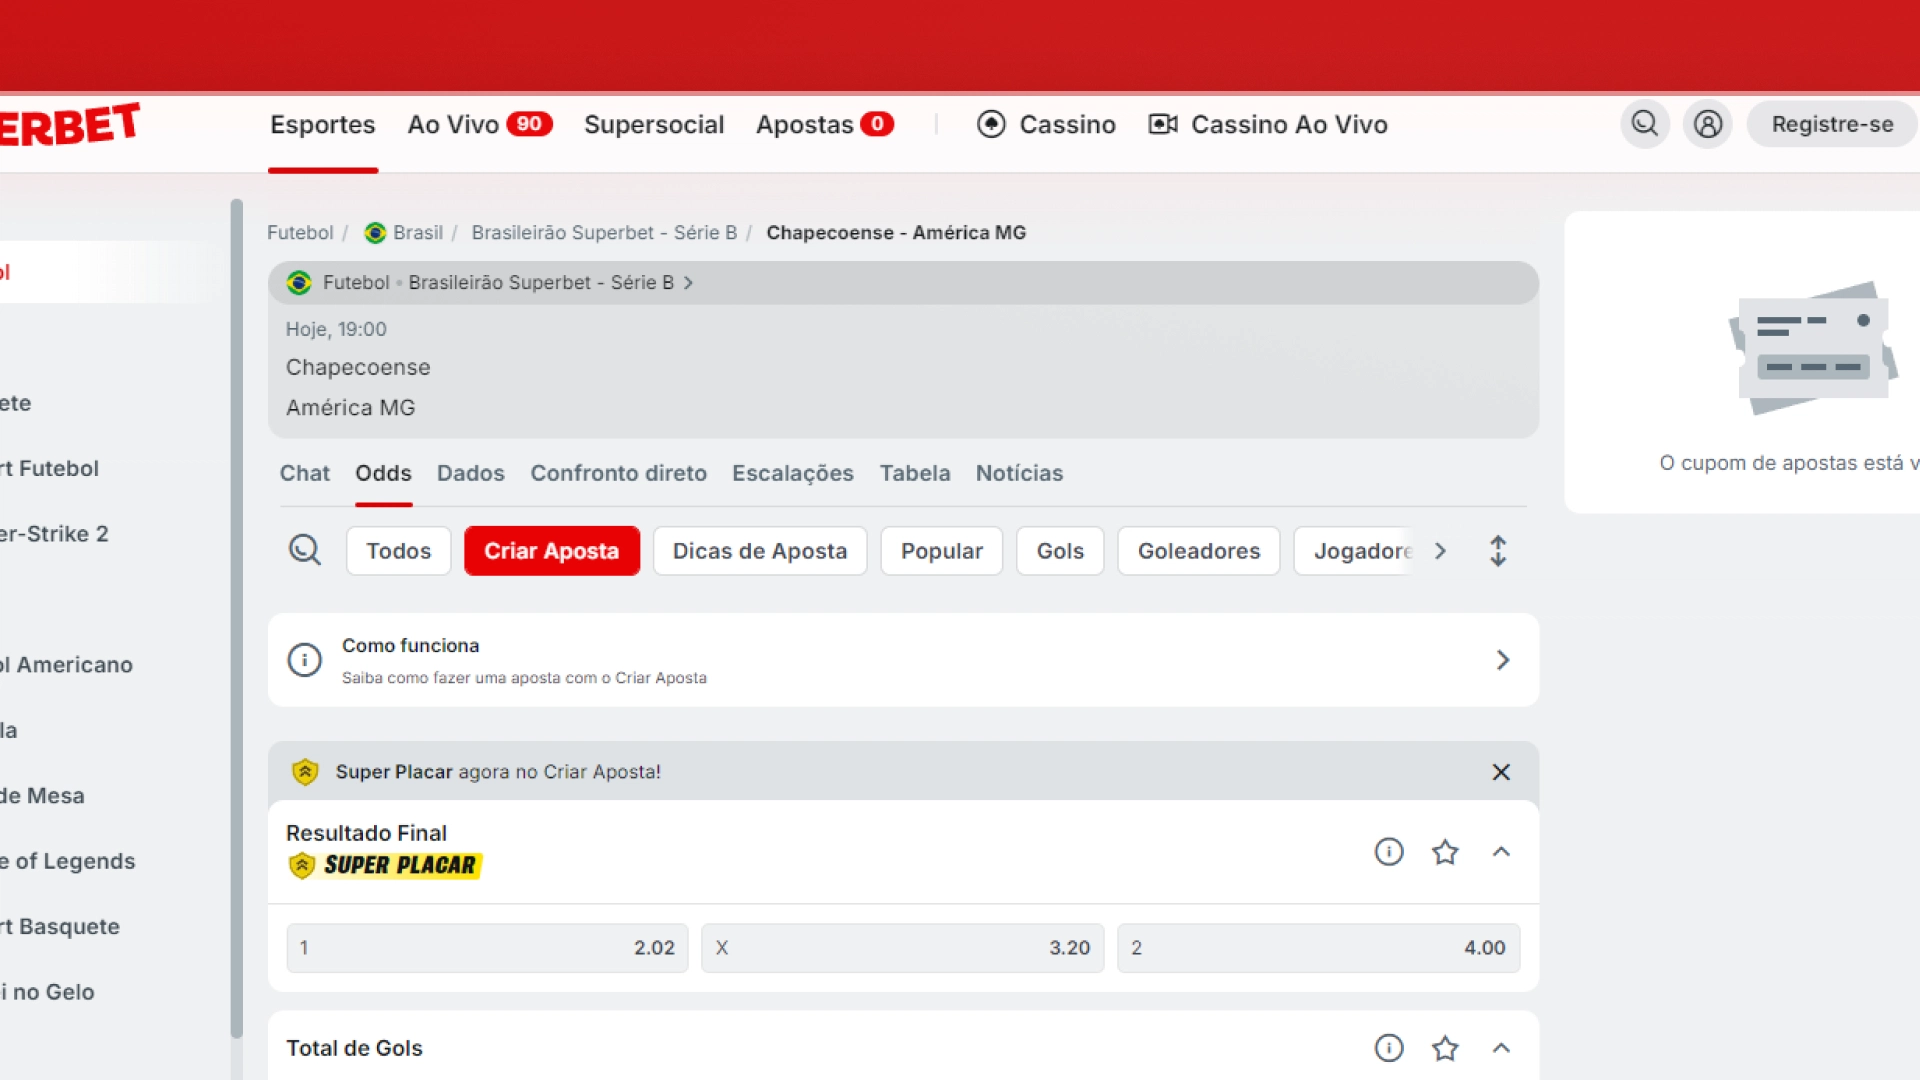Open the Cassino section icon

point(991,124)
